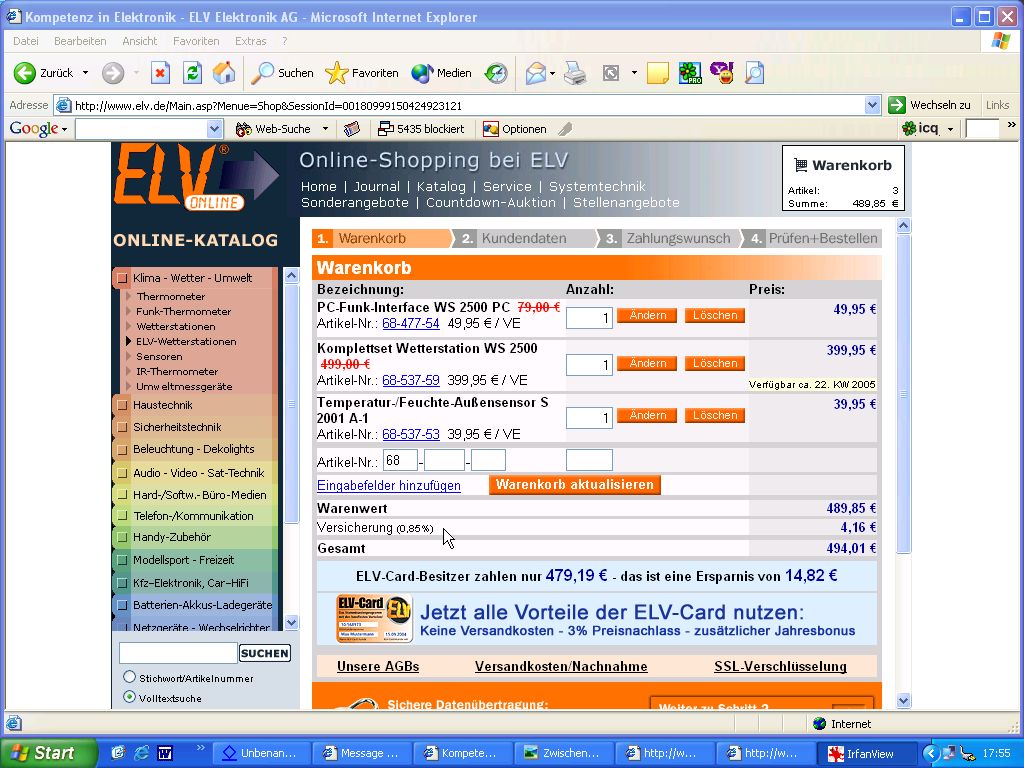
Task: Open Web-Suche dropdown arrow
Action: (325, 129)
